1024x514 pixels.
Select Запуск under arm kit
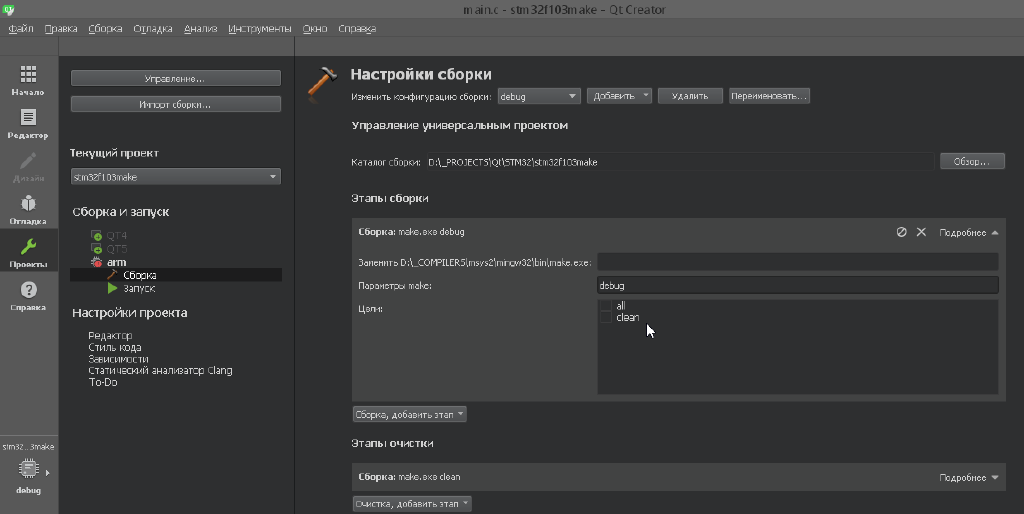[139, 288]
